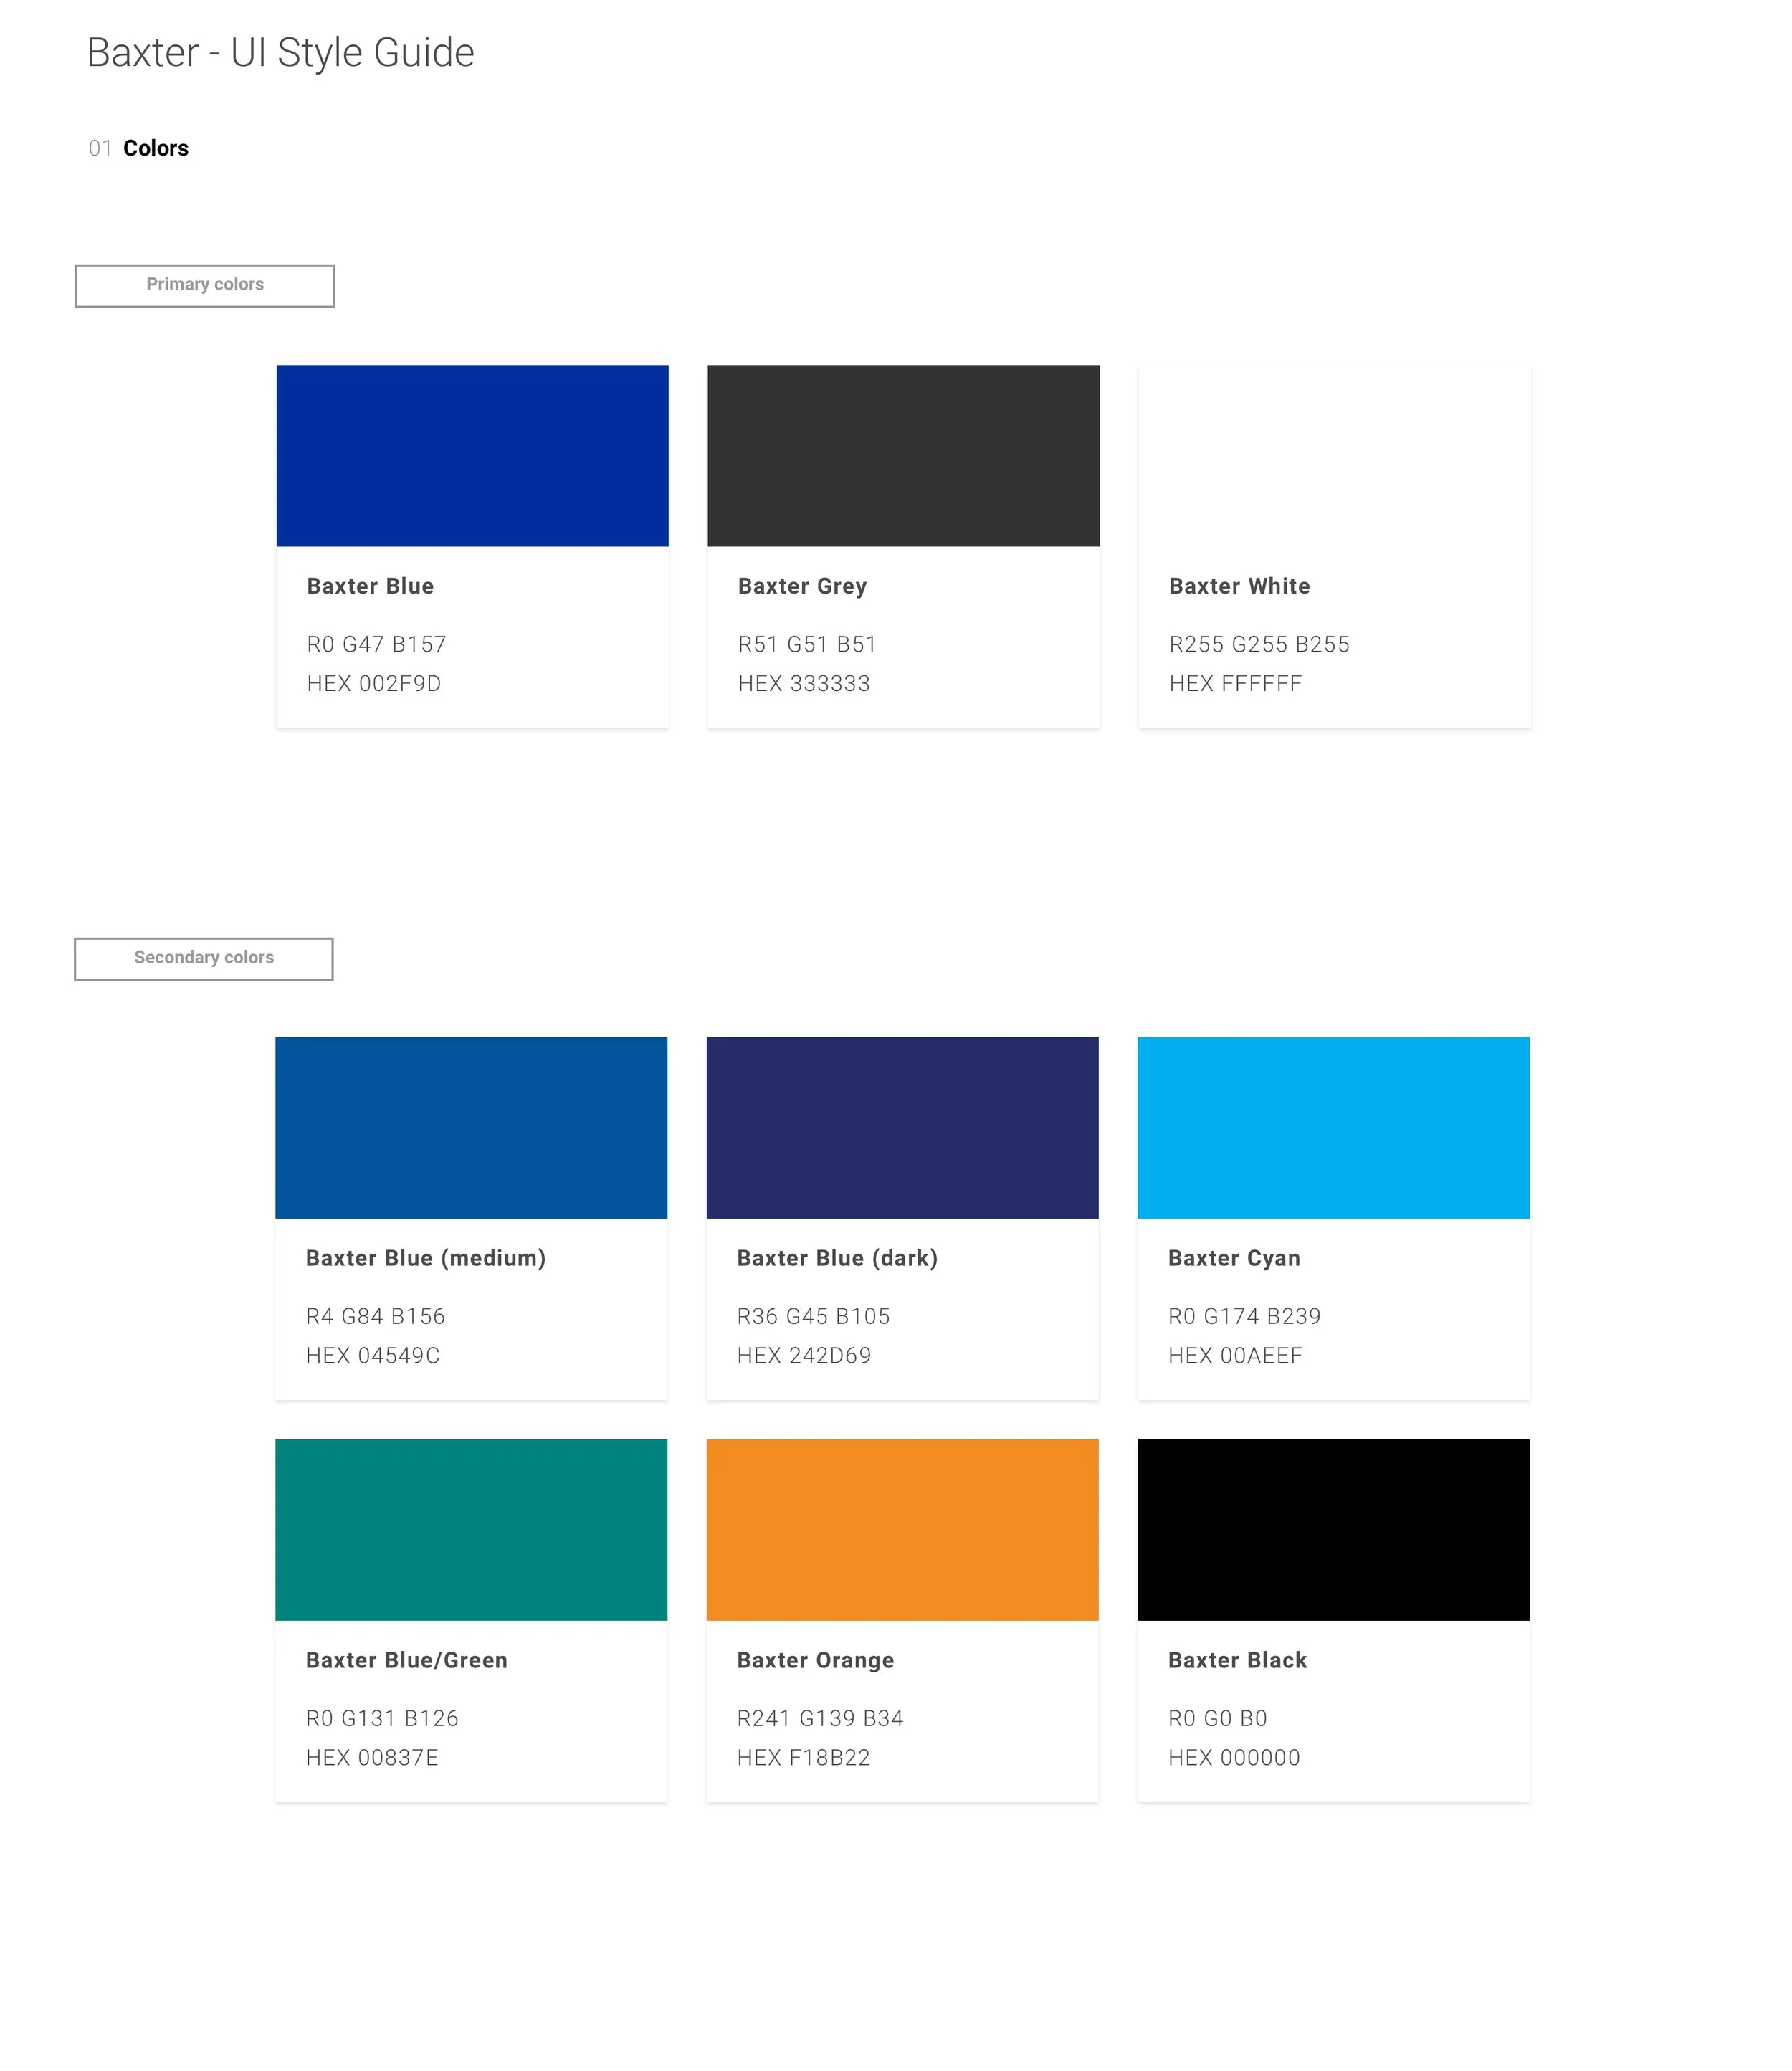
Task: Click the Baxter Orange name label
Action: point(815,1660)
